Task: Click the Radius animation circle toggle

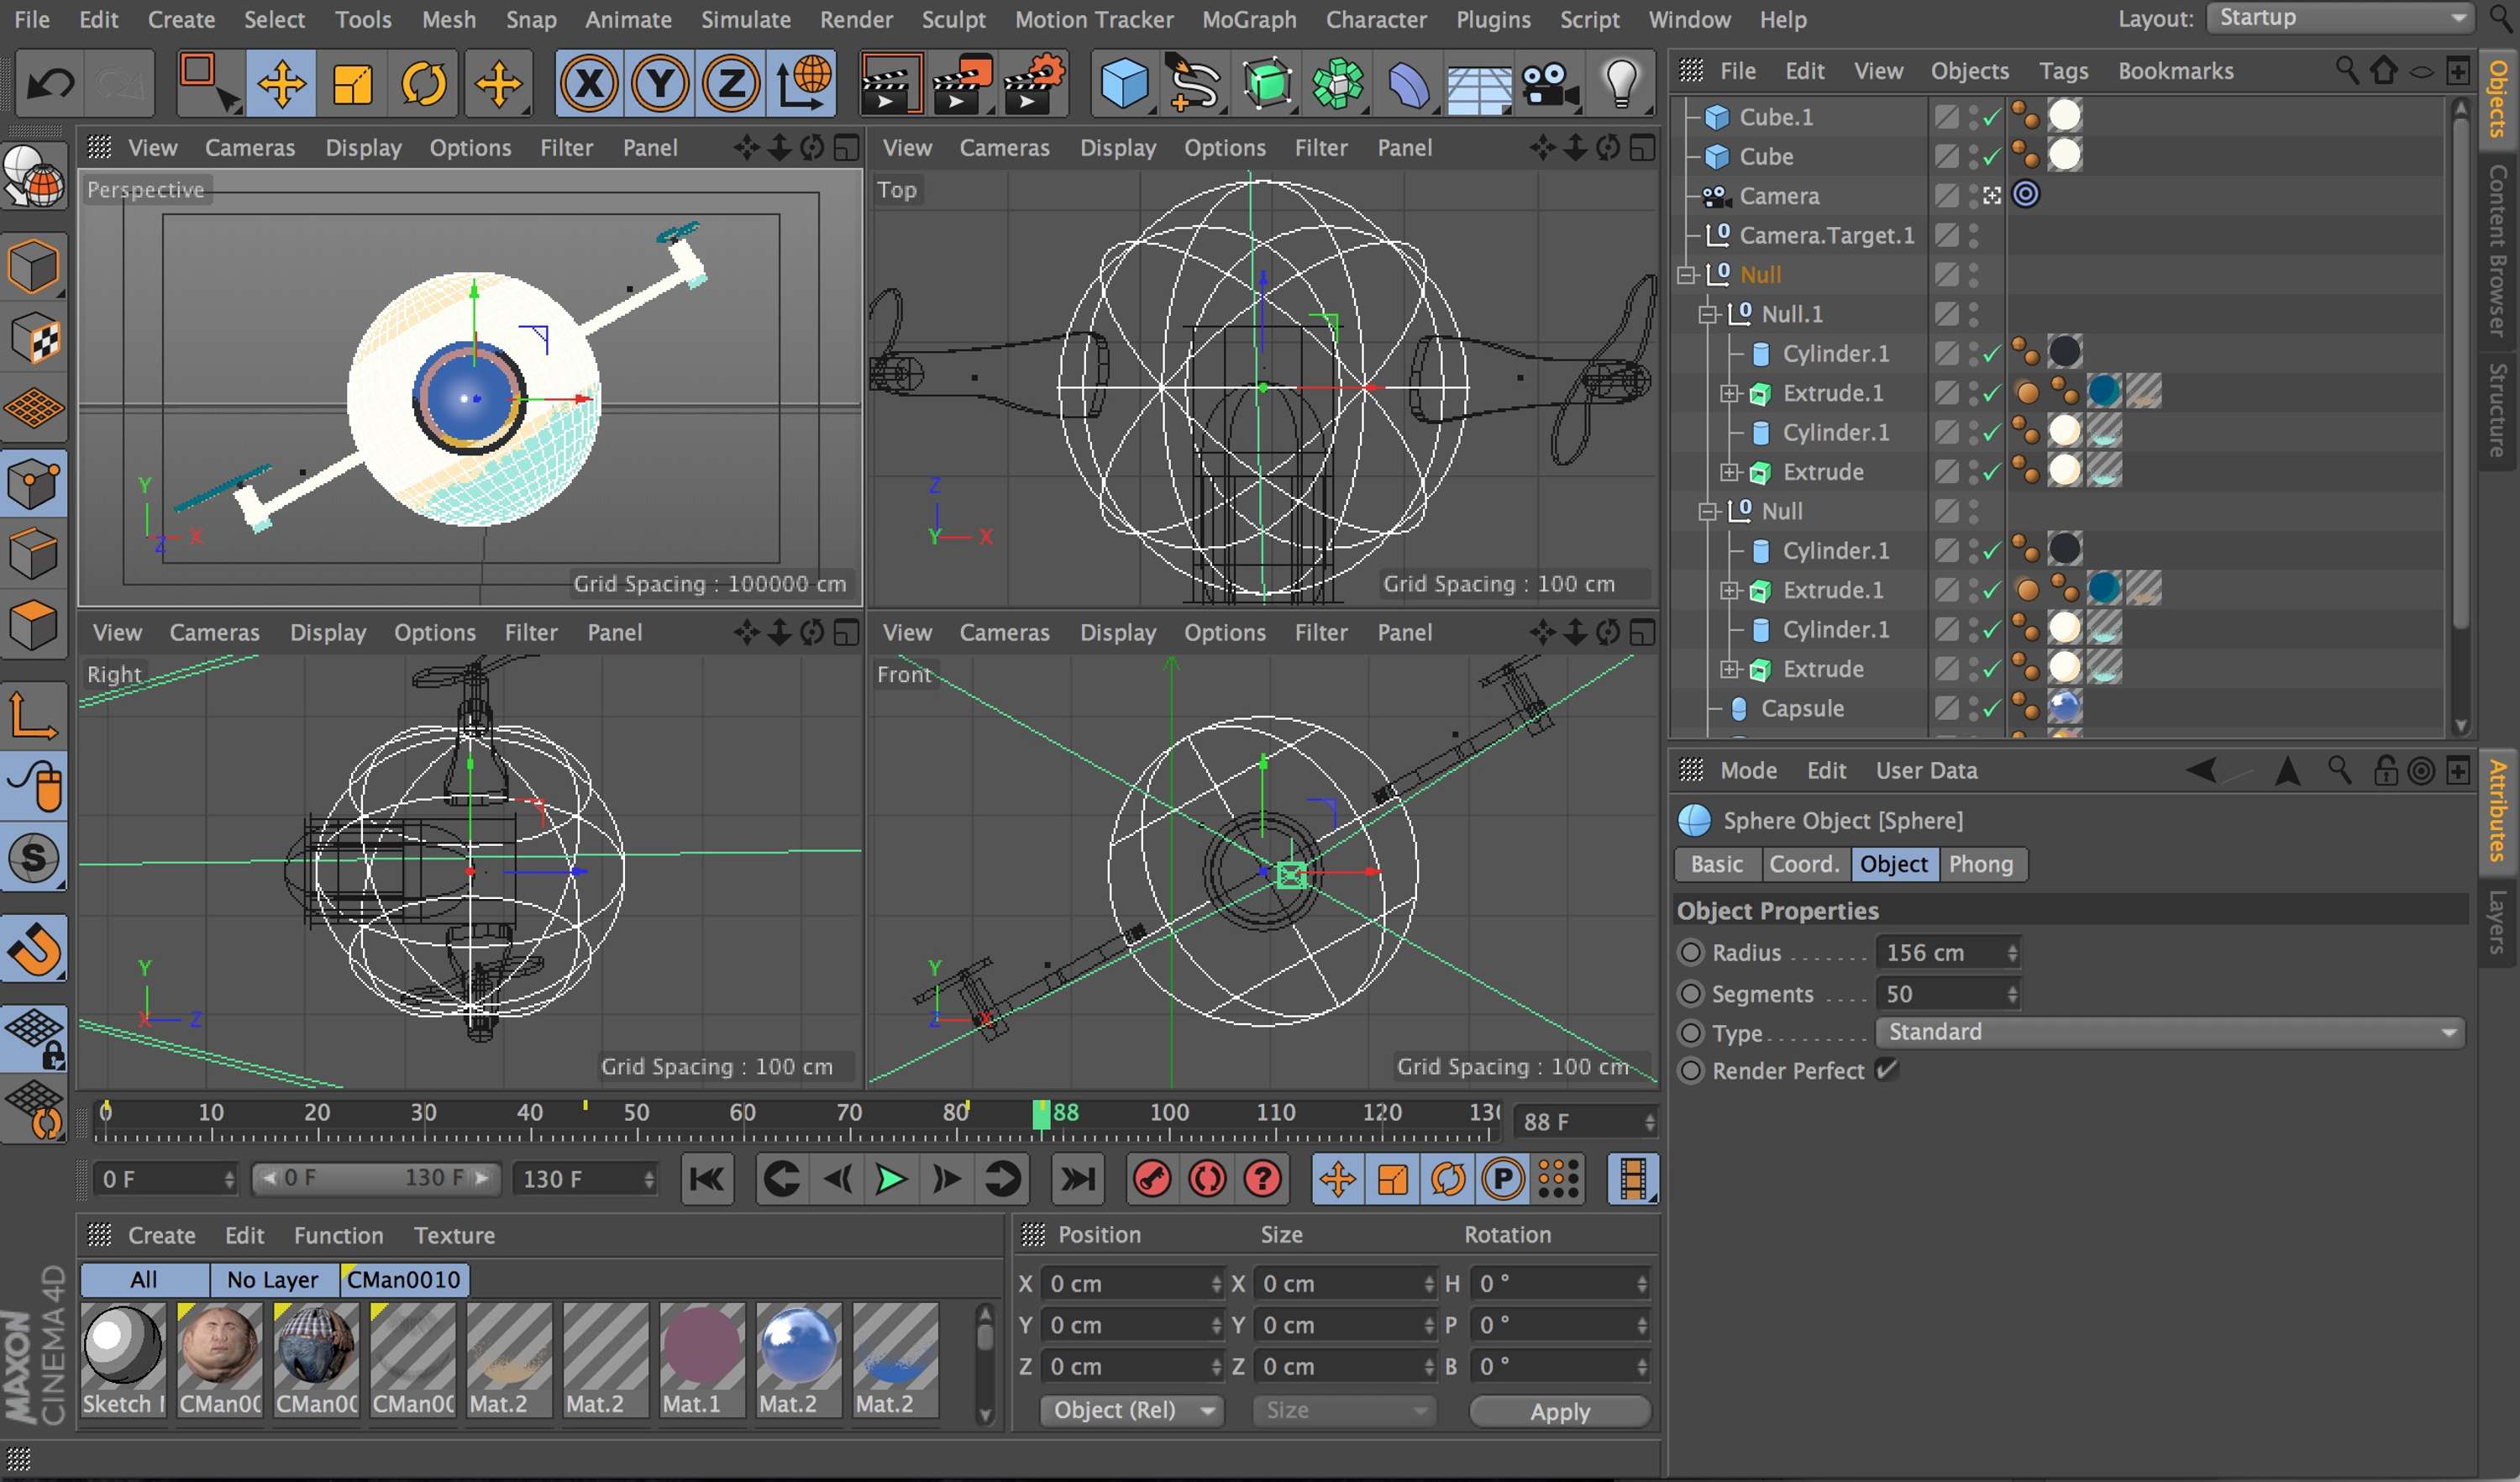Action: point(1691,952)
